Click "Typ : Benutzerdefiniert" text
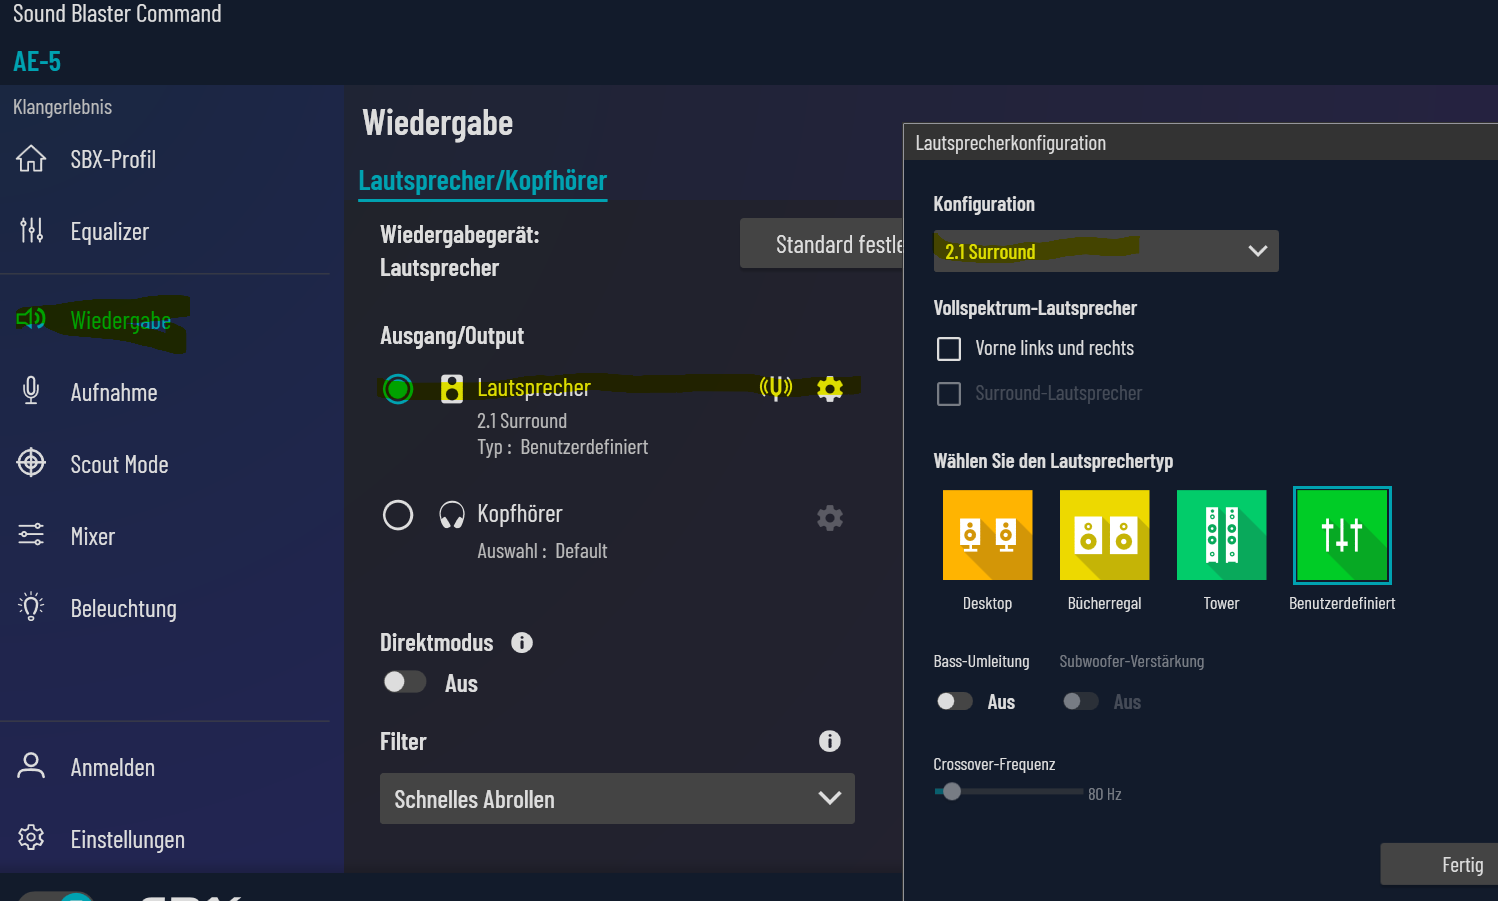Image resolution: width=1498 pixels, height=901 pixels. (562, 447)
